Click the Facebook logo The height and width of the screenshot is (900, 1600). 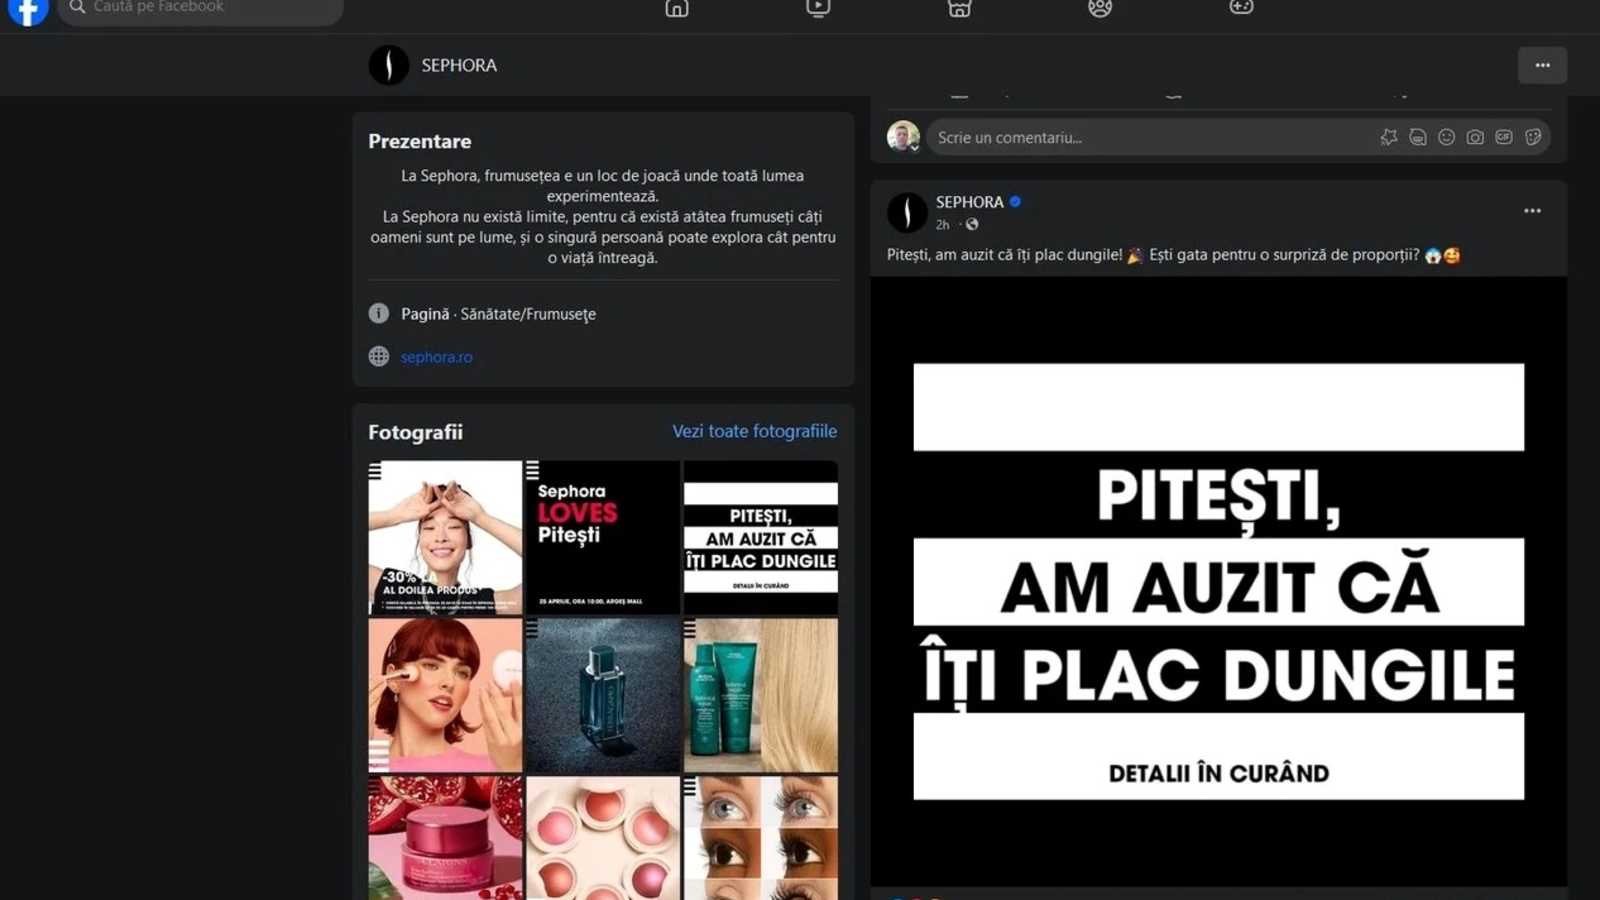pos(28,10)
